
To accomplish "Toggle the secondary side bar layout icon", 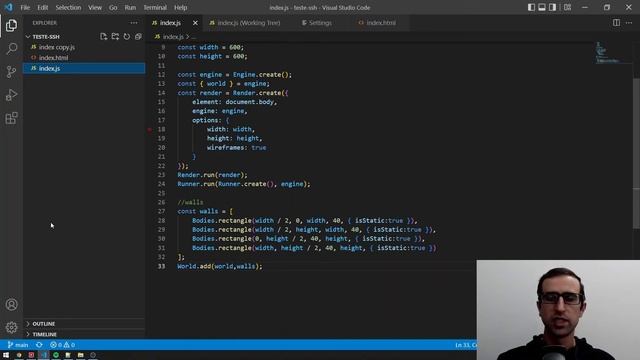I will 552,7.
